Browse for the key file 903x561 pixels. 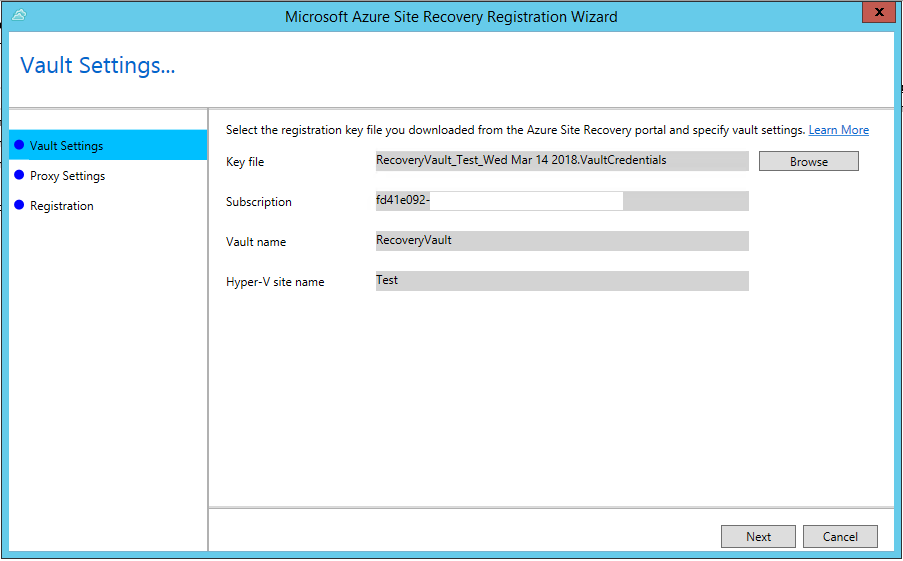tap(809, 162)
